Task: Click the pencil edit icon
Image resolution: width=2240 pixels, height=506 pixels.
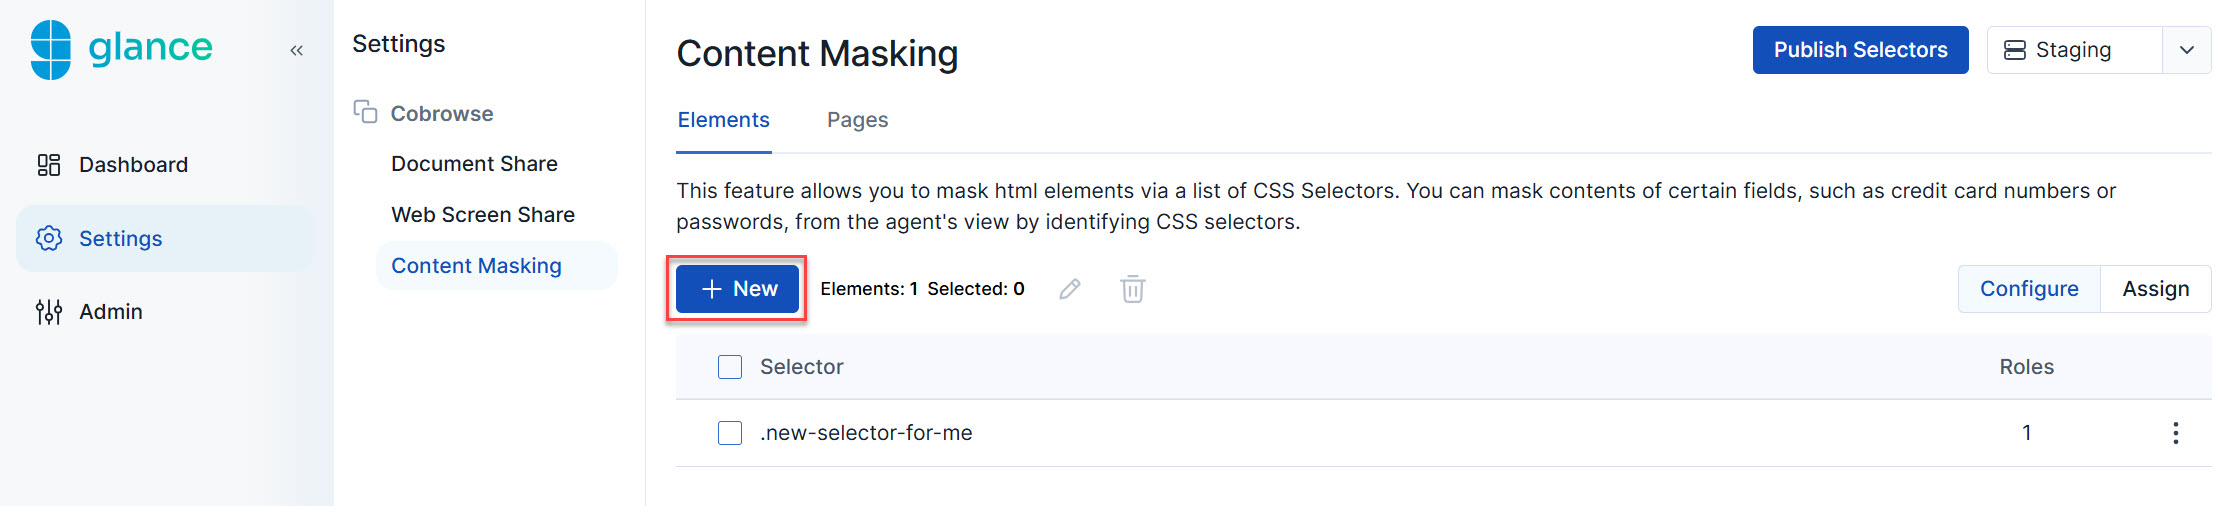Action: 1070,289
